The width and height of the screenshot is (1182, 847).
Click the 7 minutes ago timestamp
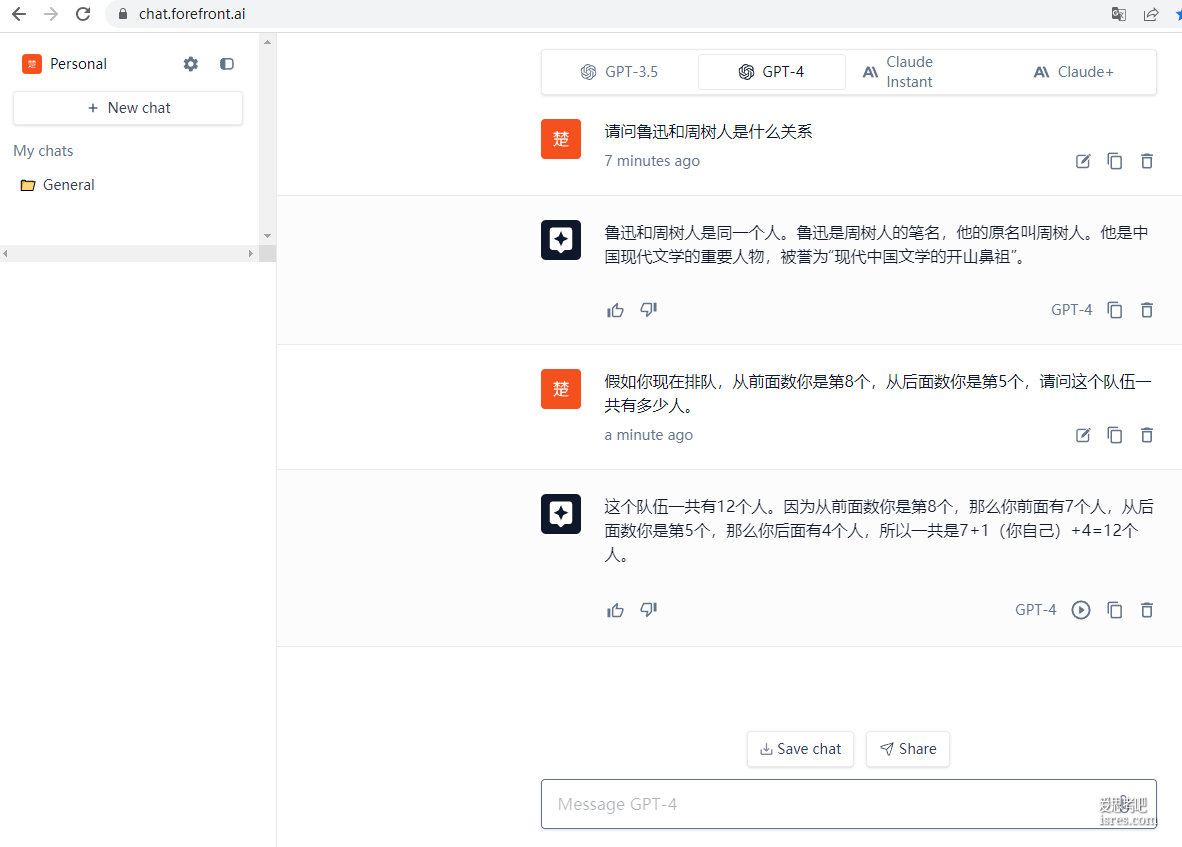pyautogui.click(x=652, y=161)
